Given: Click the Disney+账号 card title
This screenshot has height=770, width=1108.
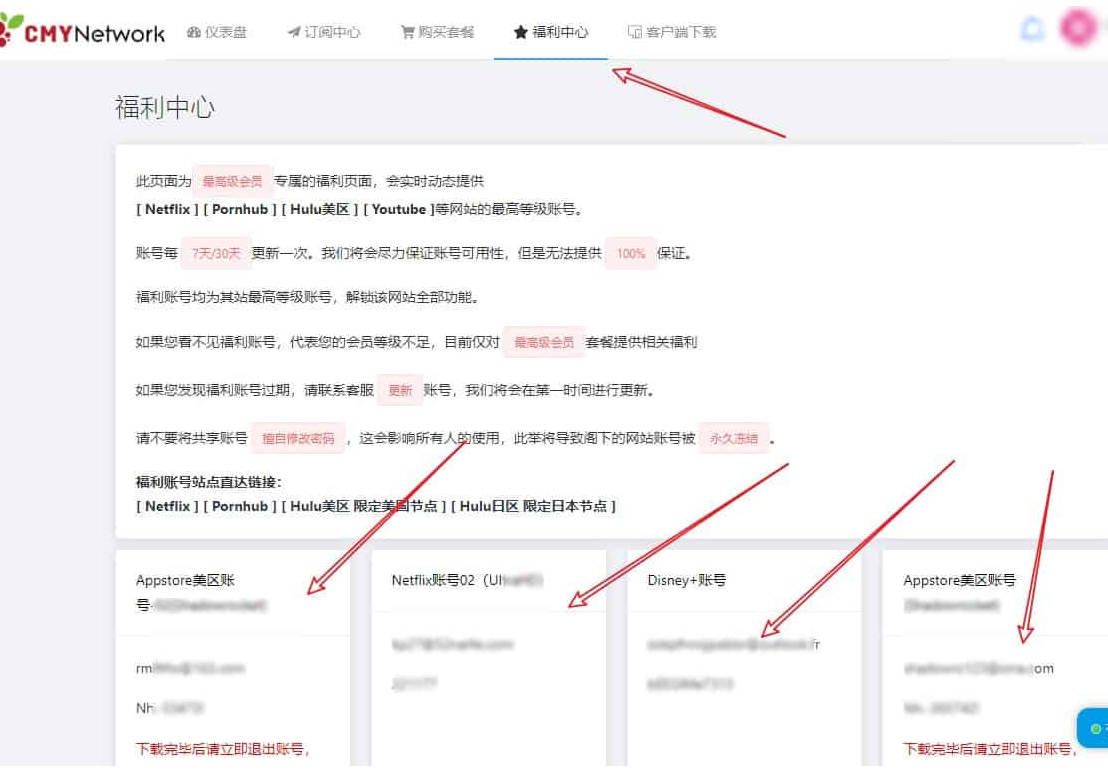Looking at the screenshot, I should (x=687, y=581).
